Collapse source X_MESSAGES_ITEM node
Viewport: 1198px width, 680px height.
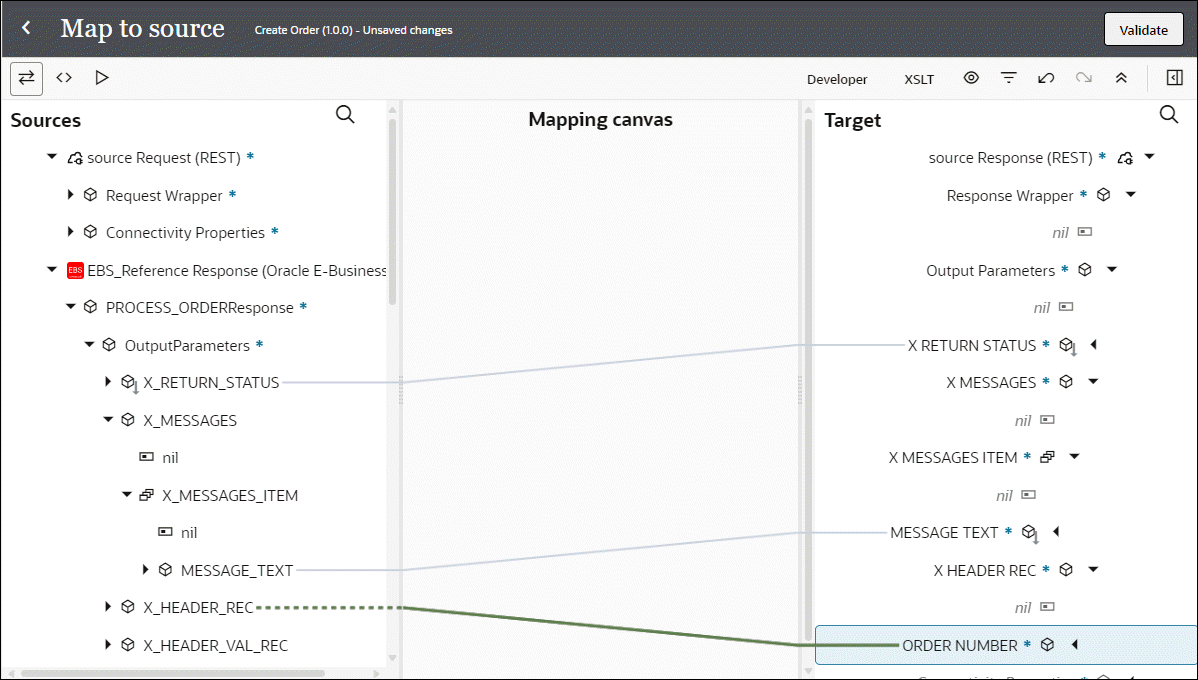click(127, 495)
